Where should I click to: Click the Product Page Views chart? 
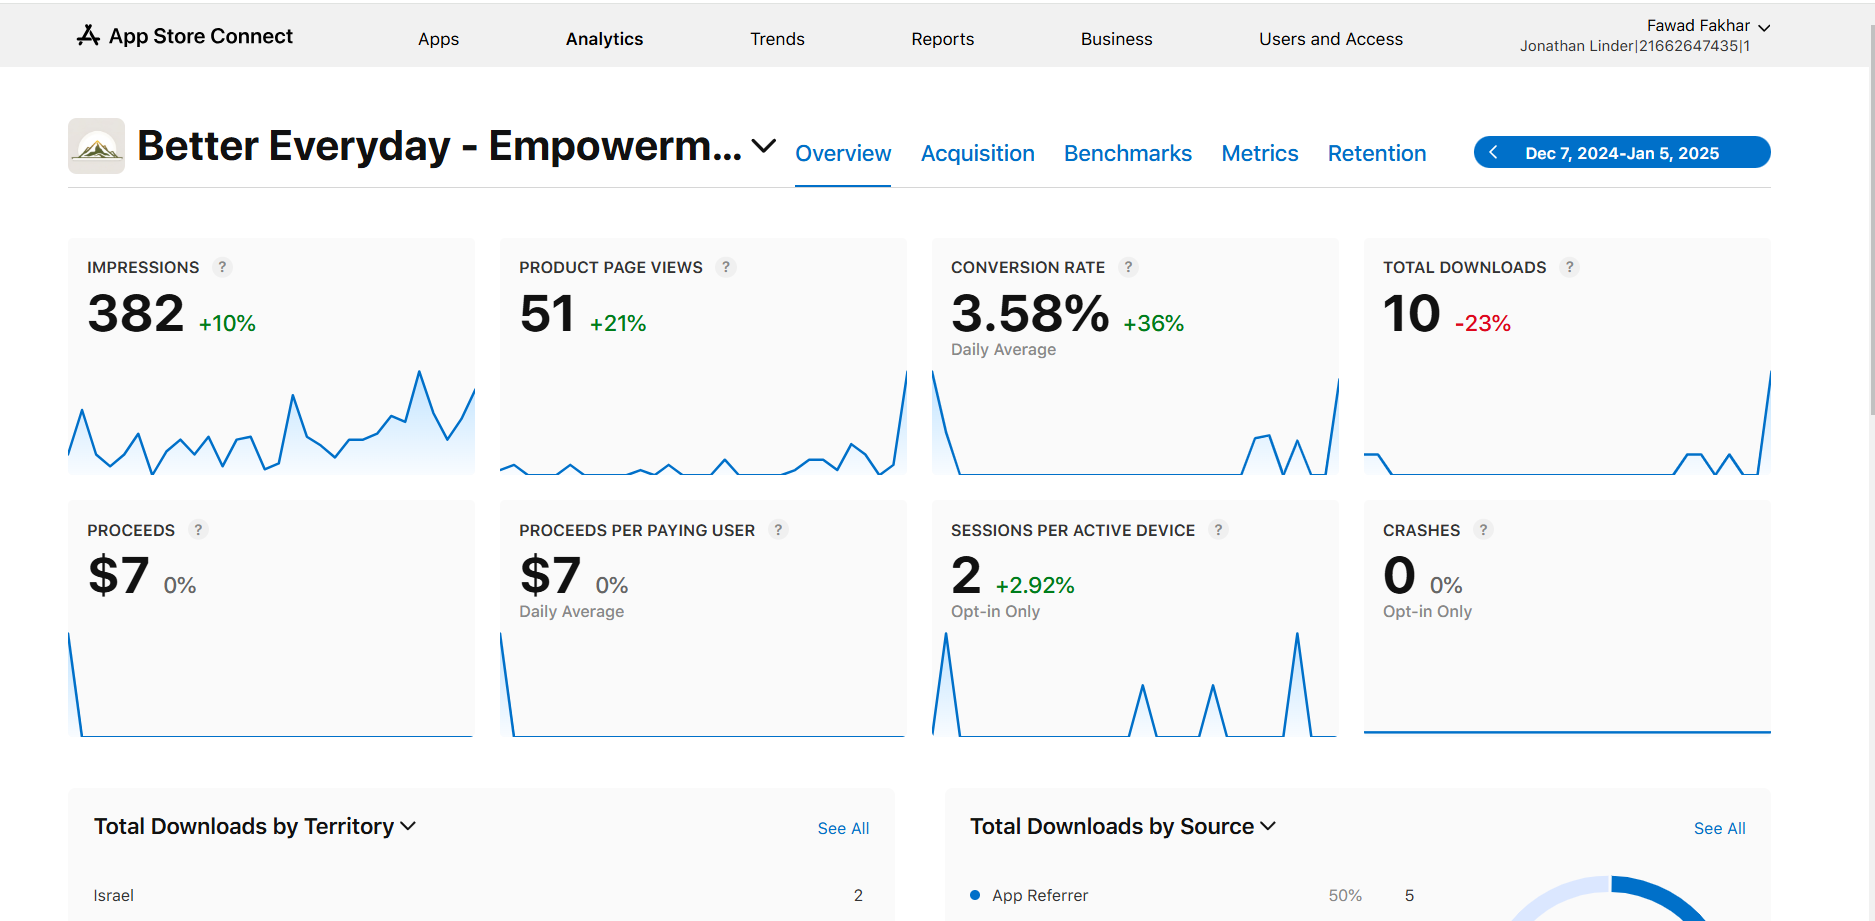(703, 422)
